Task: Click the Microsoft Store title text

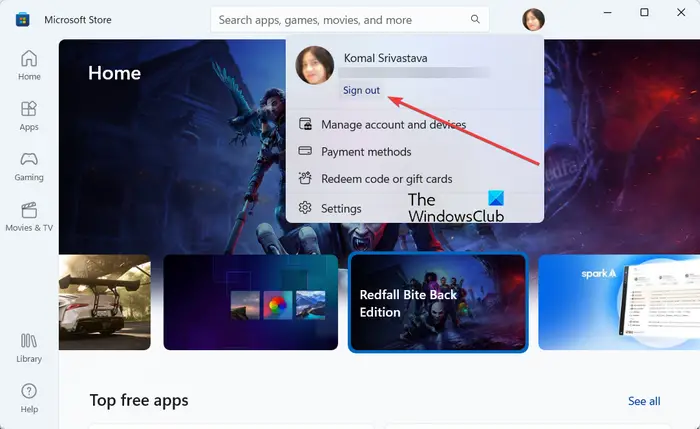Action: [x=78, y=20]
